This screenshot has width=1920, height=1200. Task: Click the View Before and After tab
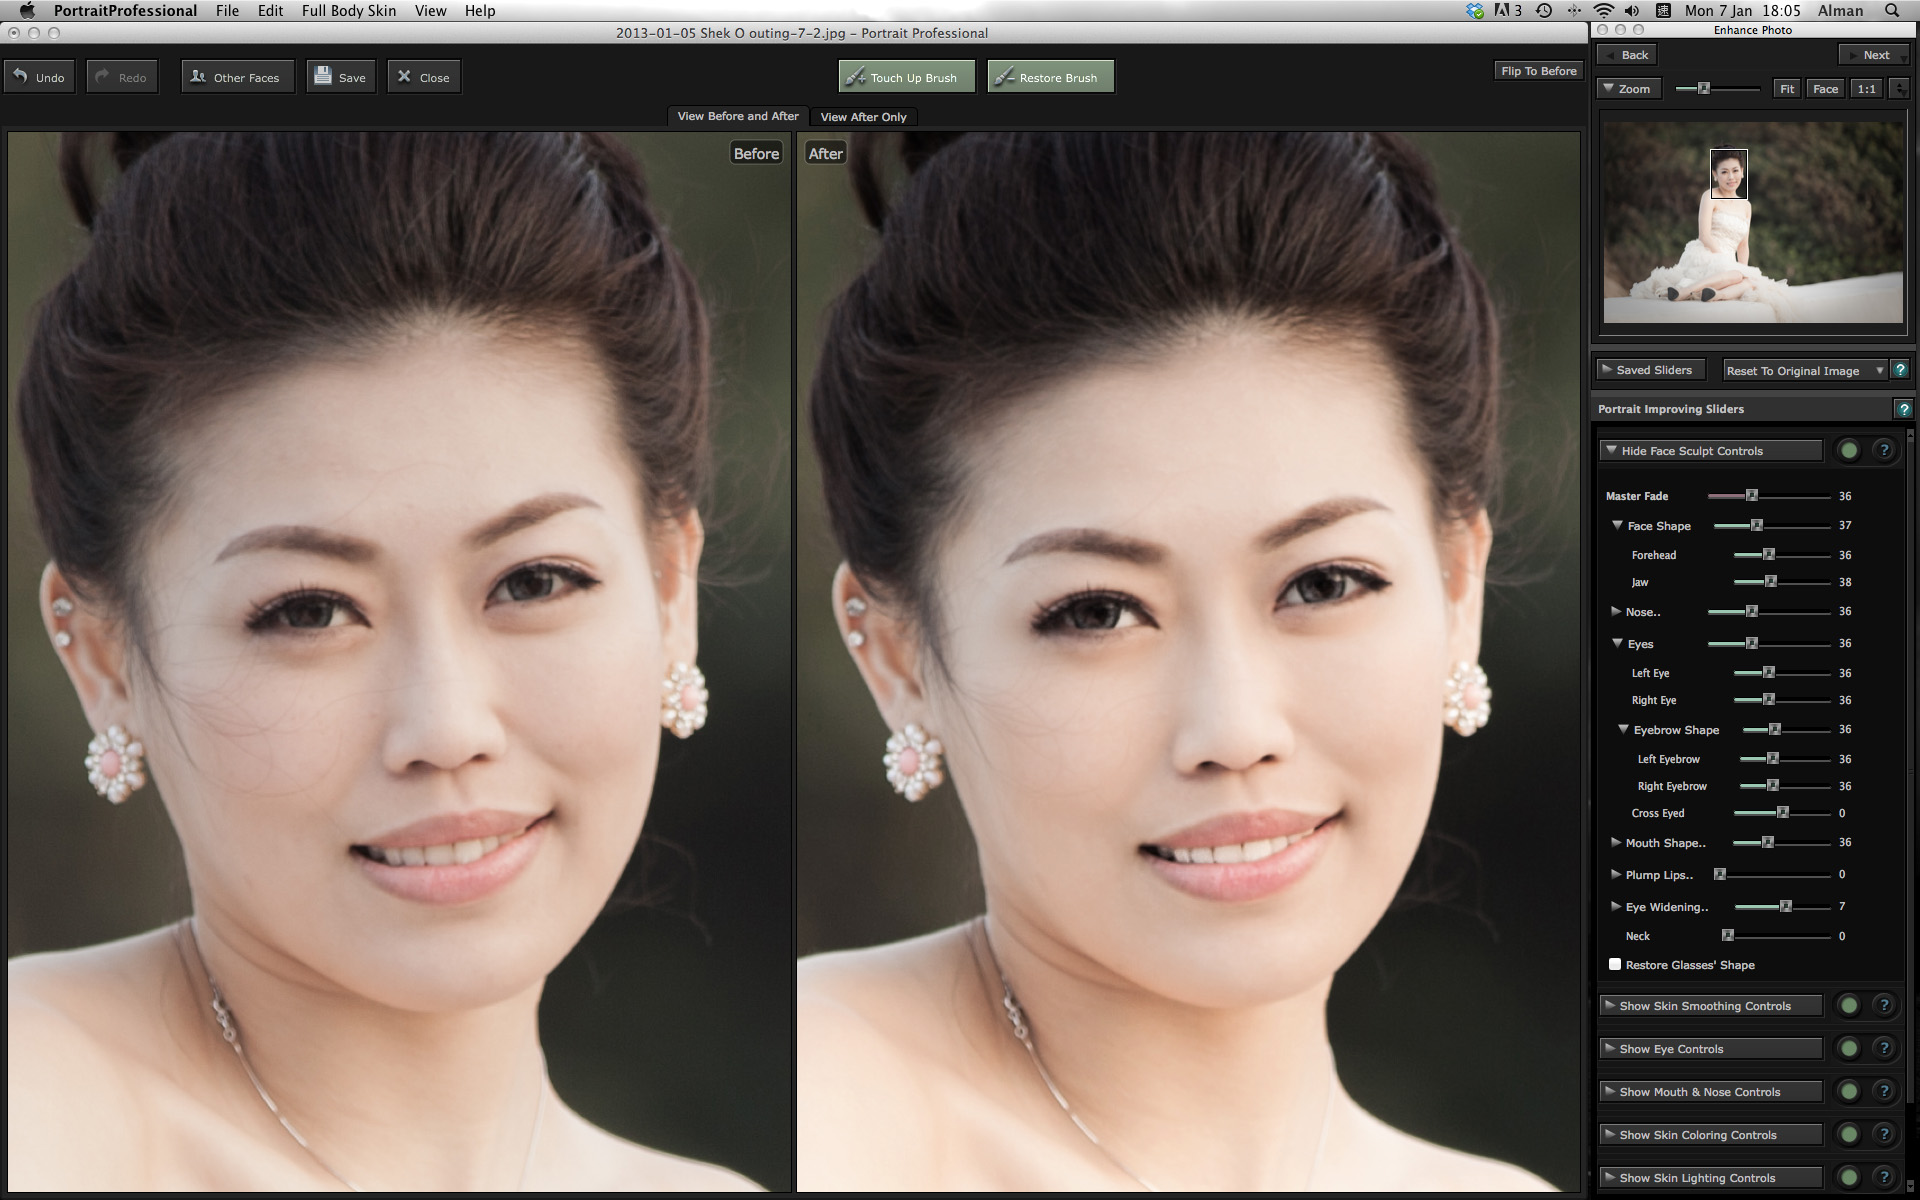point(735,116)
